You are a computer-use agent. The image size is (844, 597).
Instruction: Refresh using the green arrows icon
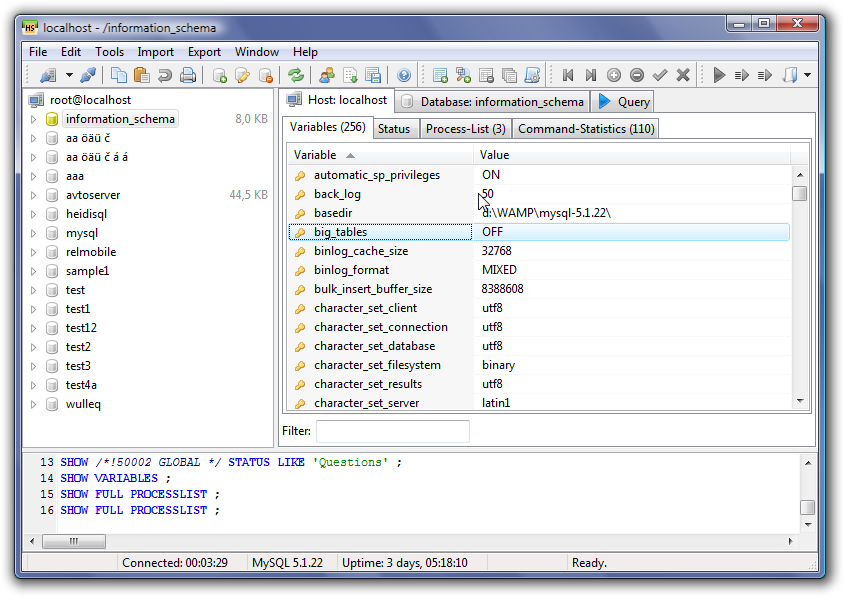[296, 75]
